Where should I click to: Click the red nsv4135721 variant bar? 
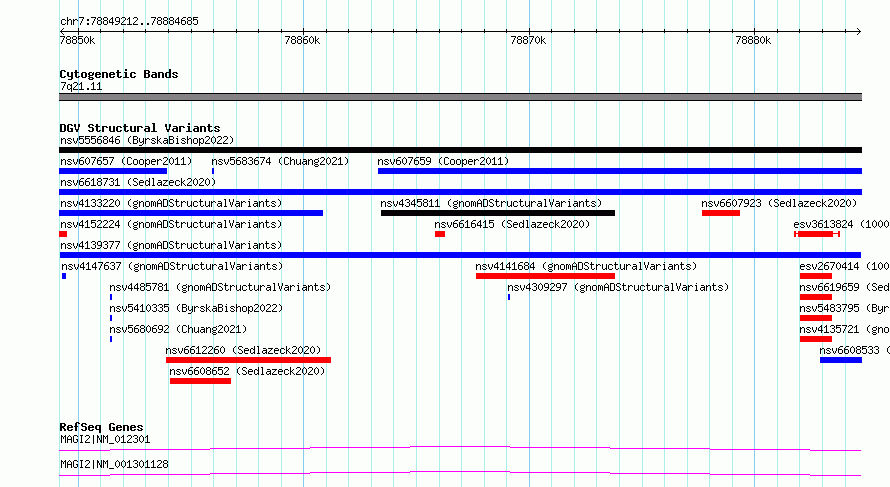816,339
